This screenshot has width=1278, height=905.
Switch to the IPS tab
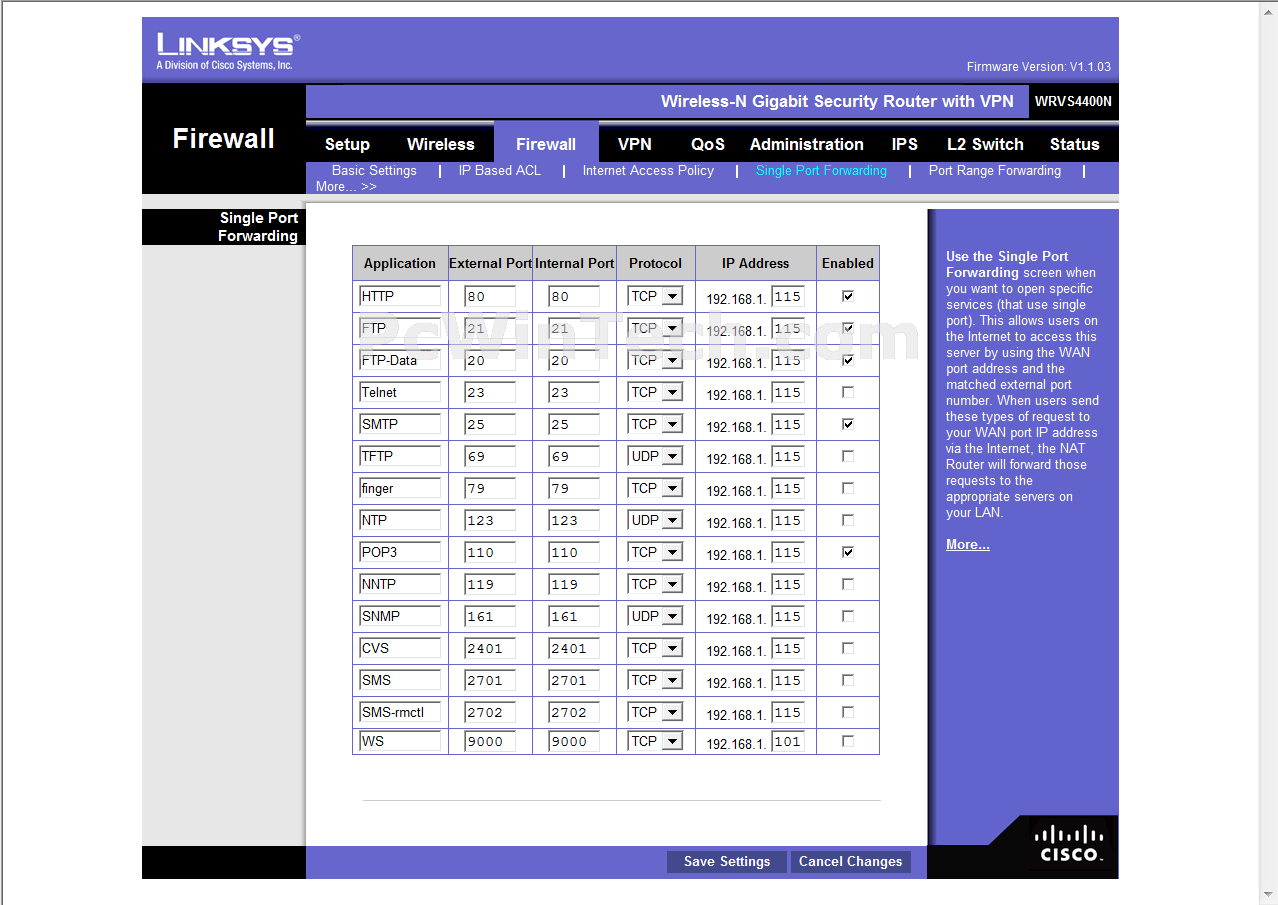click(905, 144)
